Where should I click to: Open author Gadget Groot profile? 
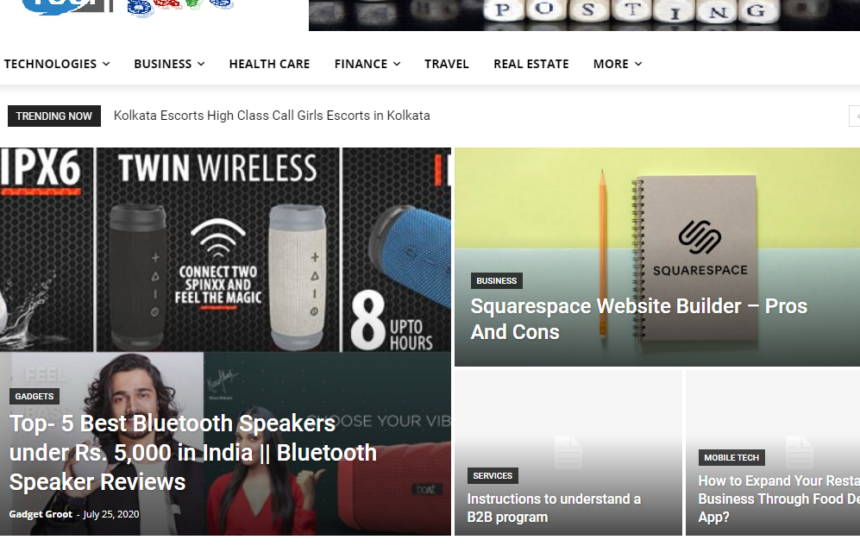click(x=41, y=514)
